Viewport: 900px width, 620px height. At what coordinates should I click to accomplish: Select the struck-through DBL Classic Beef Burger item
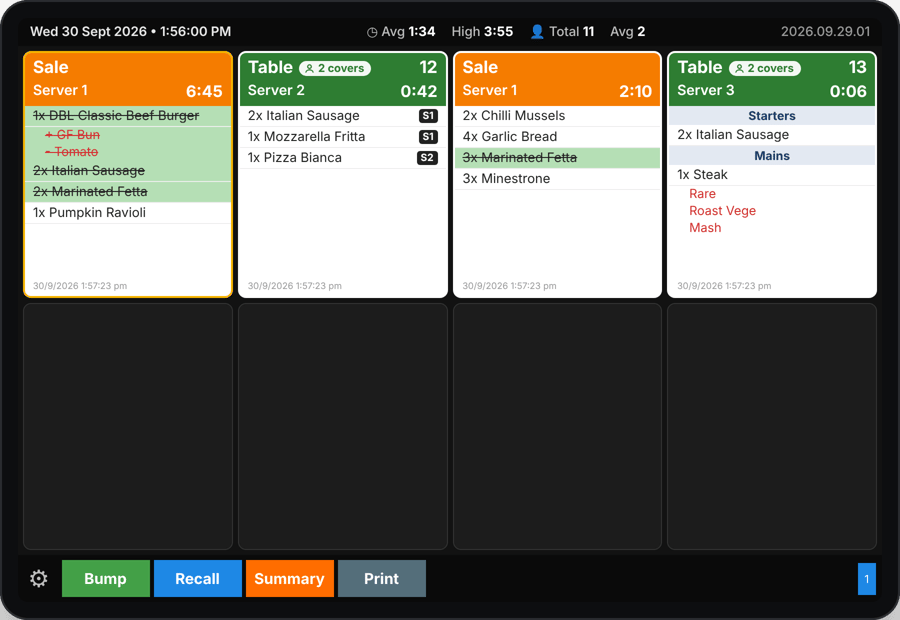128,115
